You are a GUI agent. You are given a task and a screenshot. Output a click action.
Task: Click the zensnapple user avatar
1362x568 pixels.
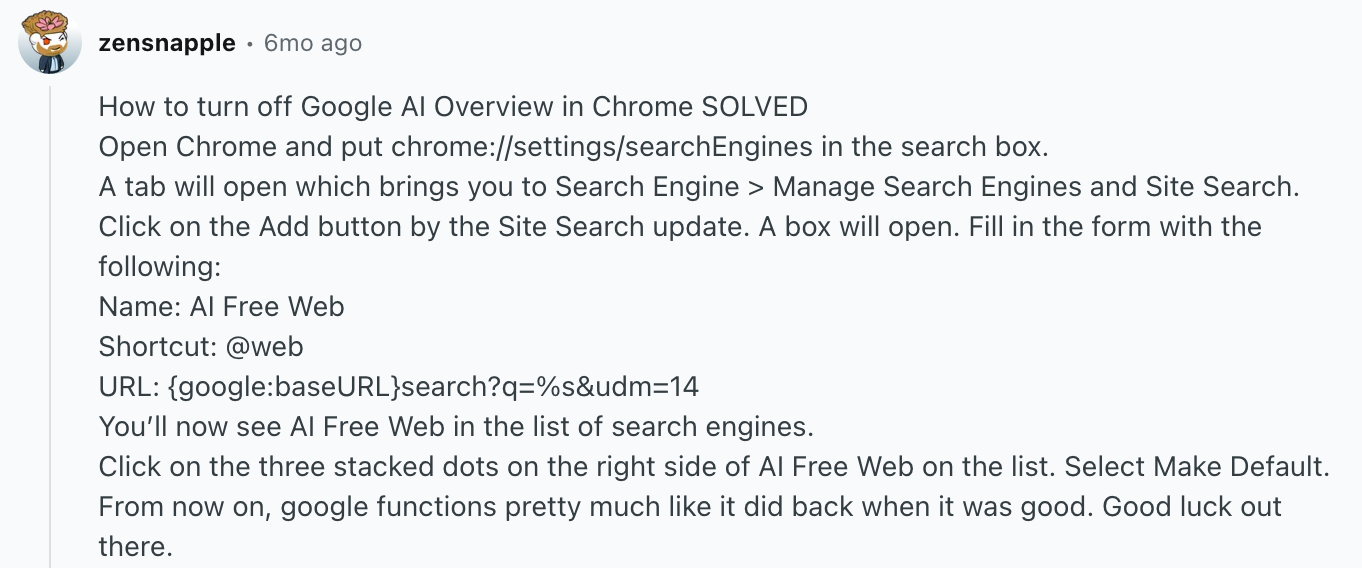[x=50, y=43]
